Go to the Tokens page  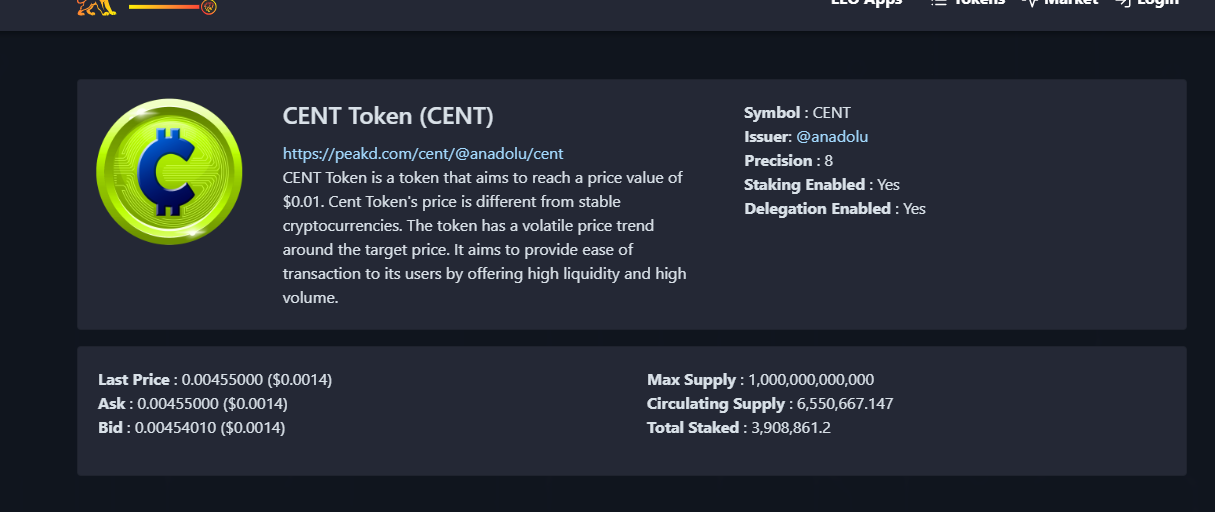tap(978, 3)
